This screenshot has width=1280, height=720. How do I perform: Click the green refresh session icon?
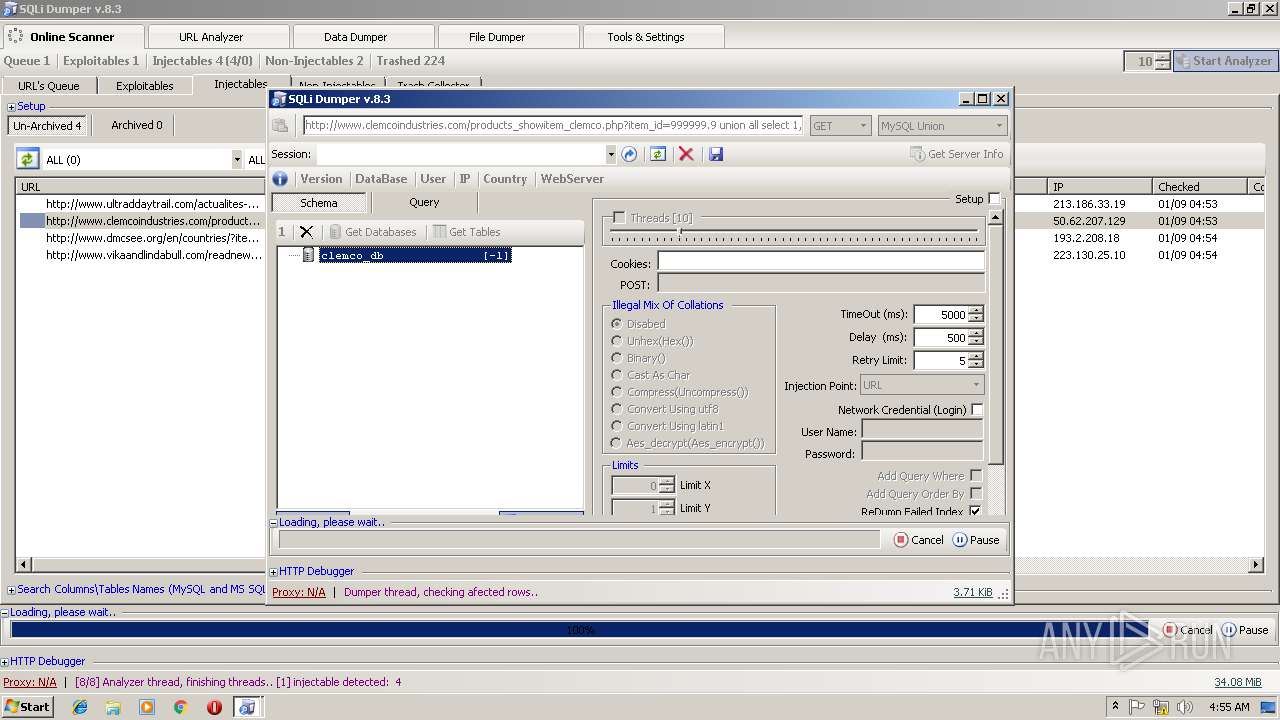click(x=657, y=154)
